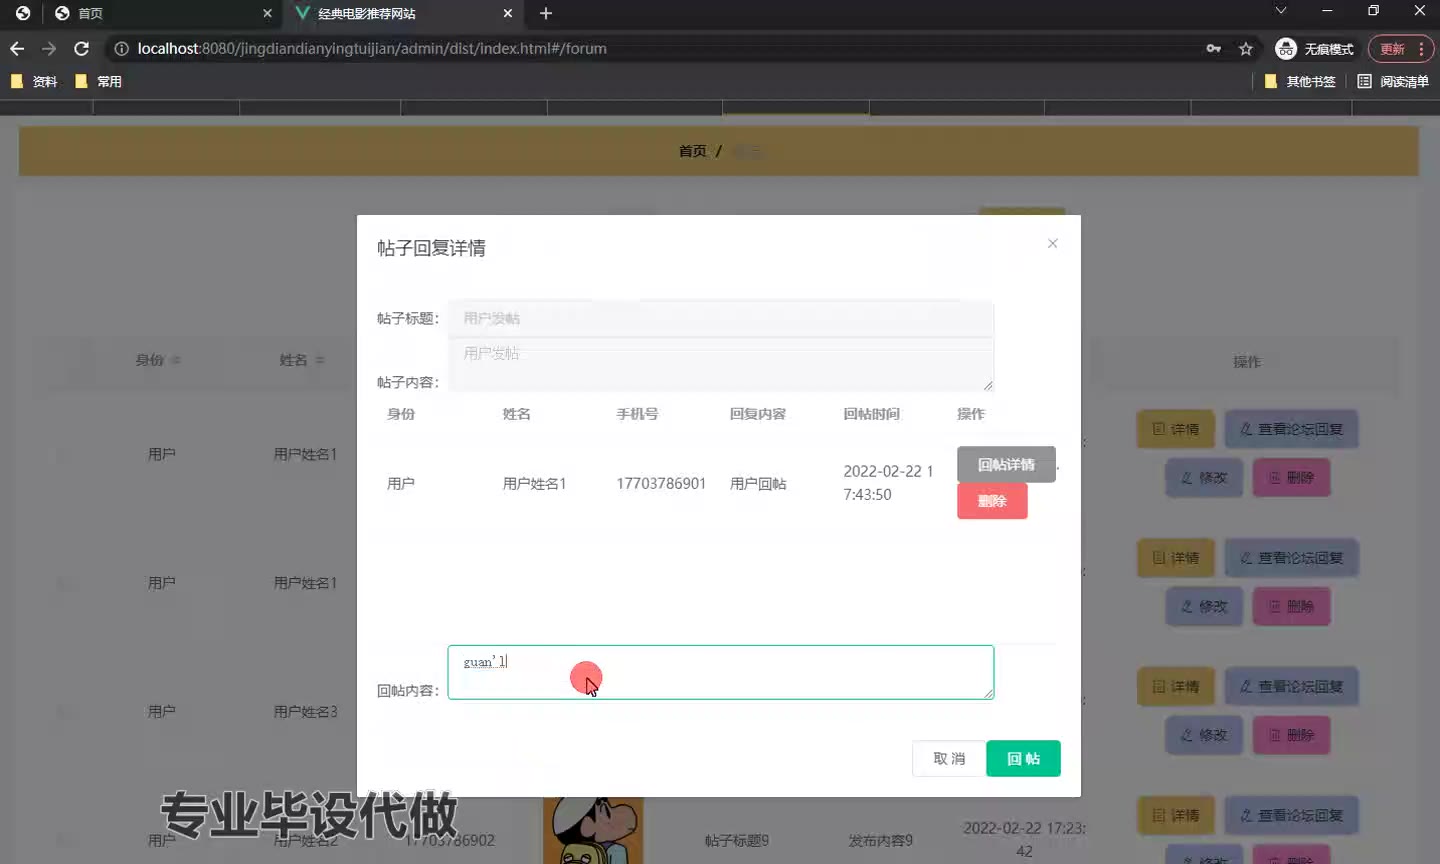Viewport: 1440px width, 864px height.
Task: Bookmark this page with the star icon
Action: 1246,48
